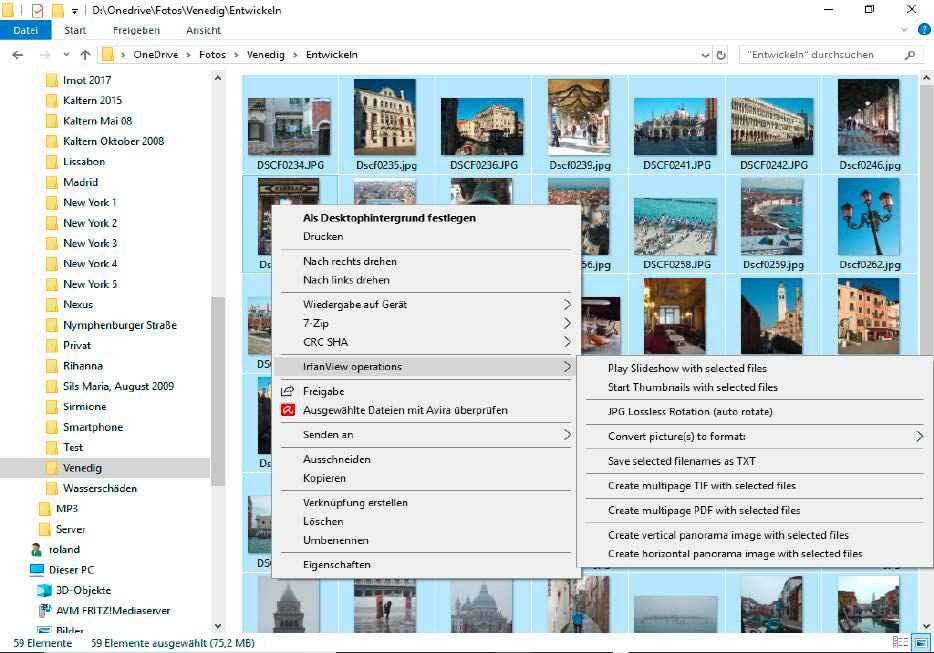
Task: Switch to details list view icon
Action: pos(900,642)
